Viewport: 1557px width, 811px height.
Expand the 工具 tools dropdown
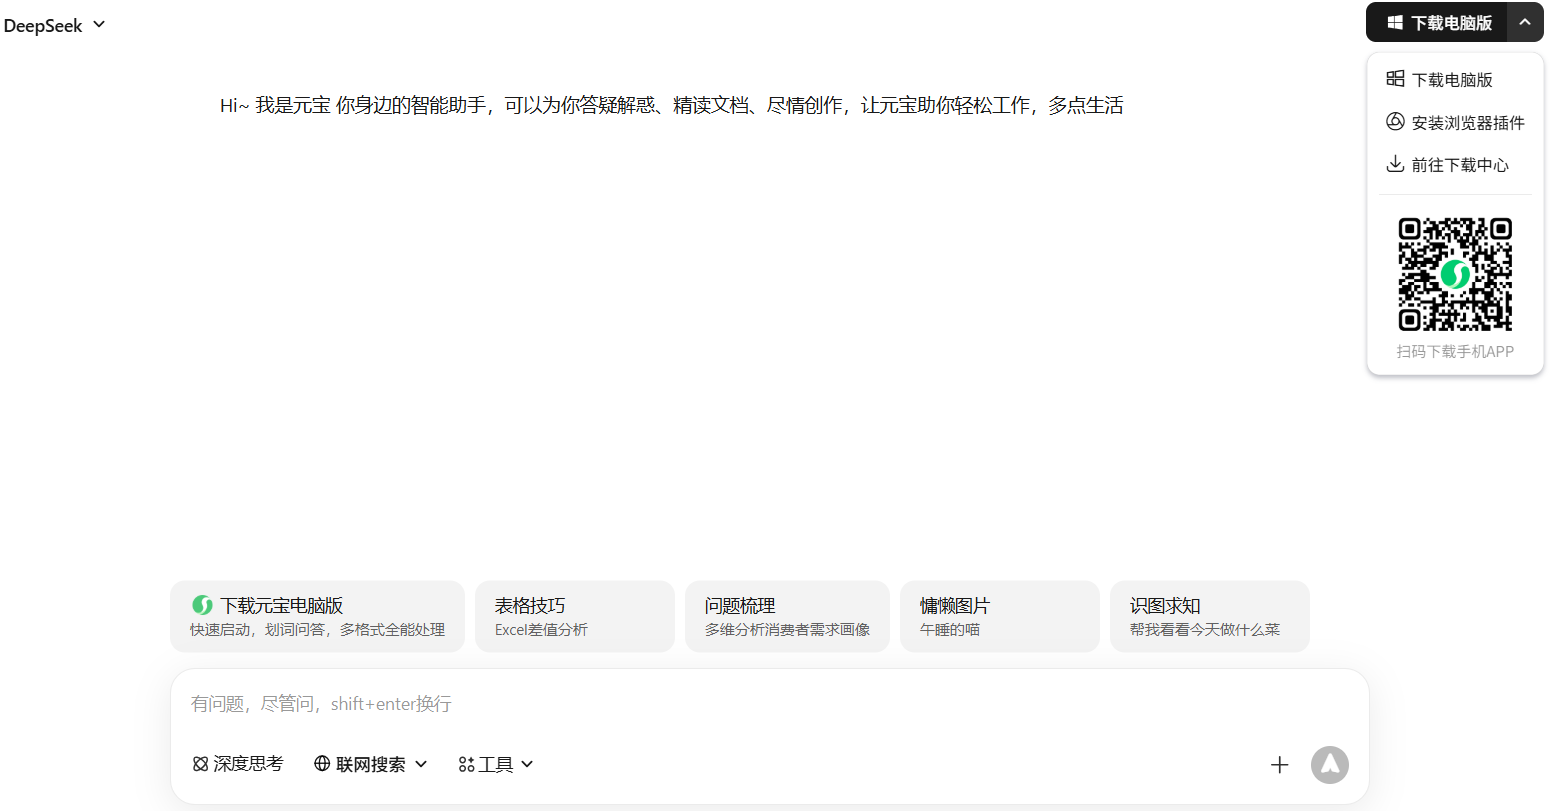[x=527, y=763]
